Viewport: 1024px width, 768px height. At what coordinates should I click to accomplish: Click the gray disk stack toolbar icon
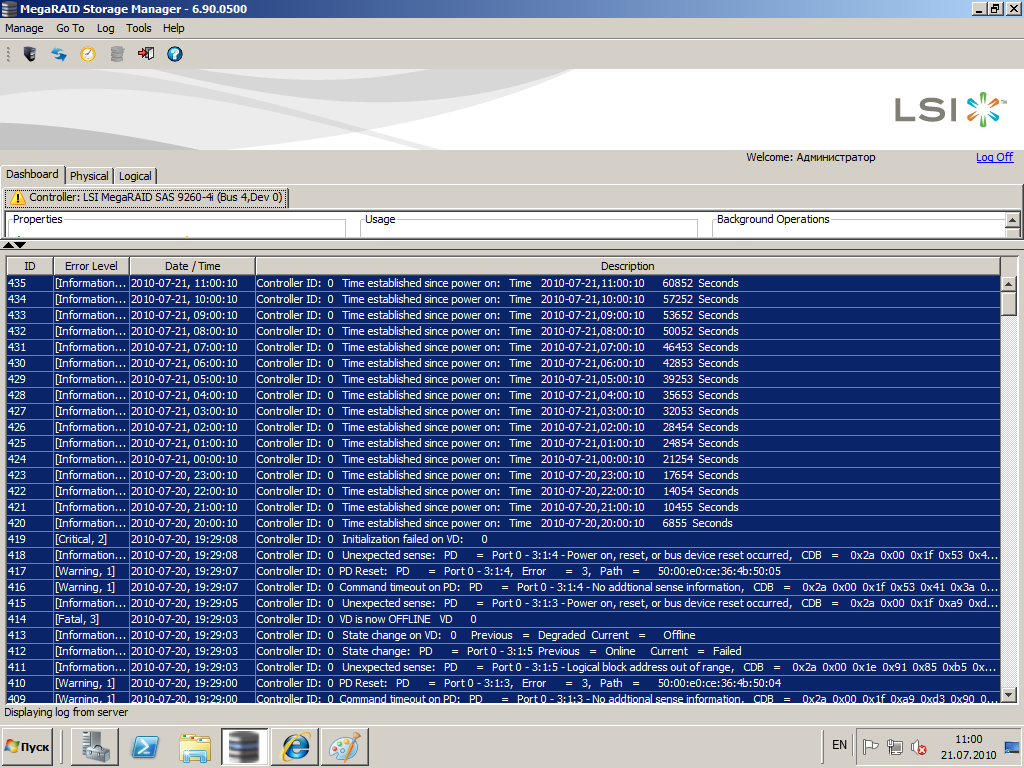[117, 54]
